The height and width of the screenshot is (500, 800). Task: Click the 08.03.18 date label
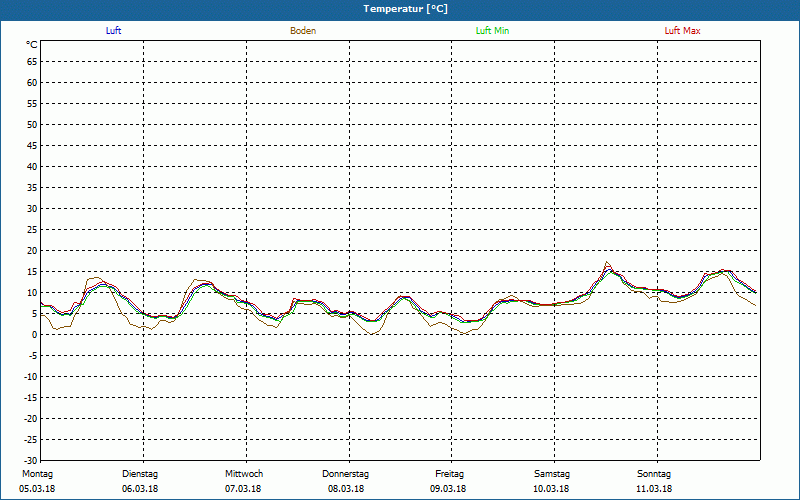tap(346, 489)
